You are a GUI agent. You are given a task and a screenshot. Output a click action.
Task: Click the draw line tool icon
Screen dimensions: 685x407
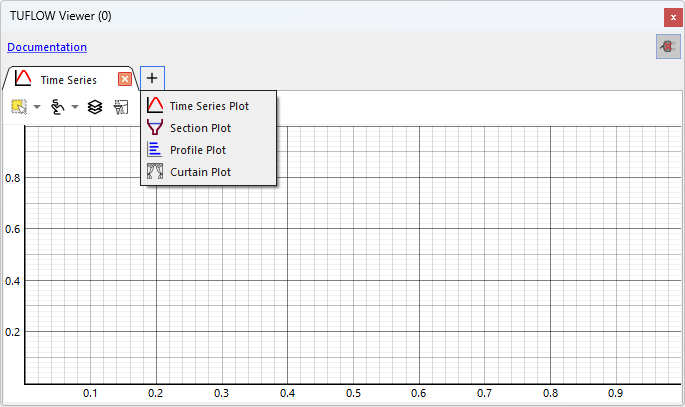pyautogui.click(x=57, y=106)
